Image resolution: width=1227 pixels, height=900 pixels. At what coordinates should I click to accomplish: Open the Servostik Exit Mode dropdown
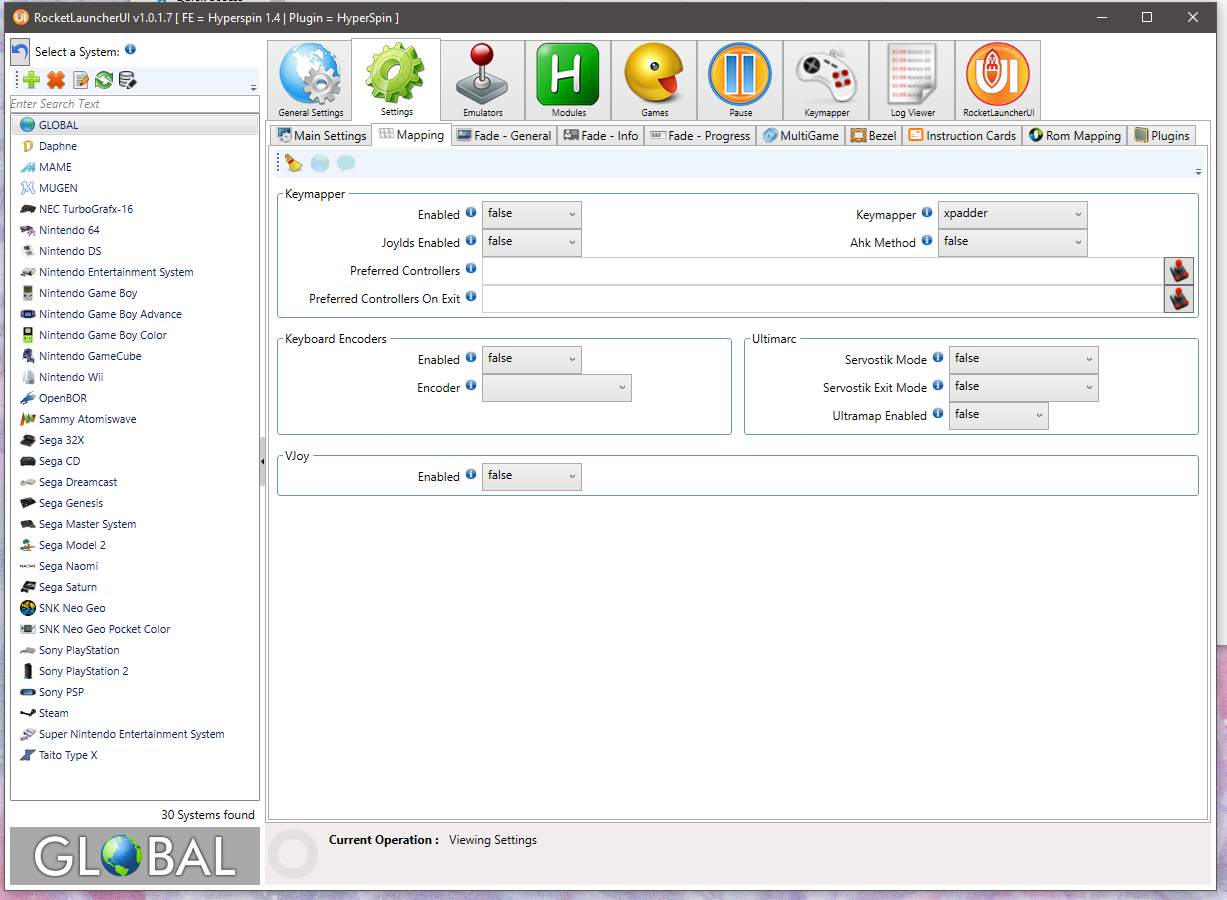1023,388
